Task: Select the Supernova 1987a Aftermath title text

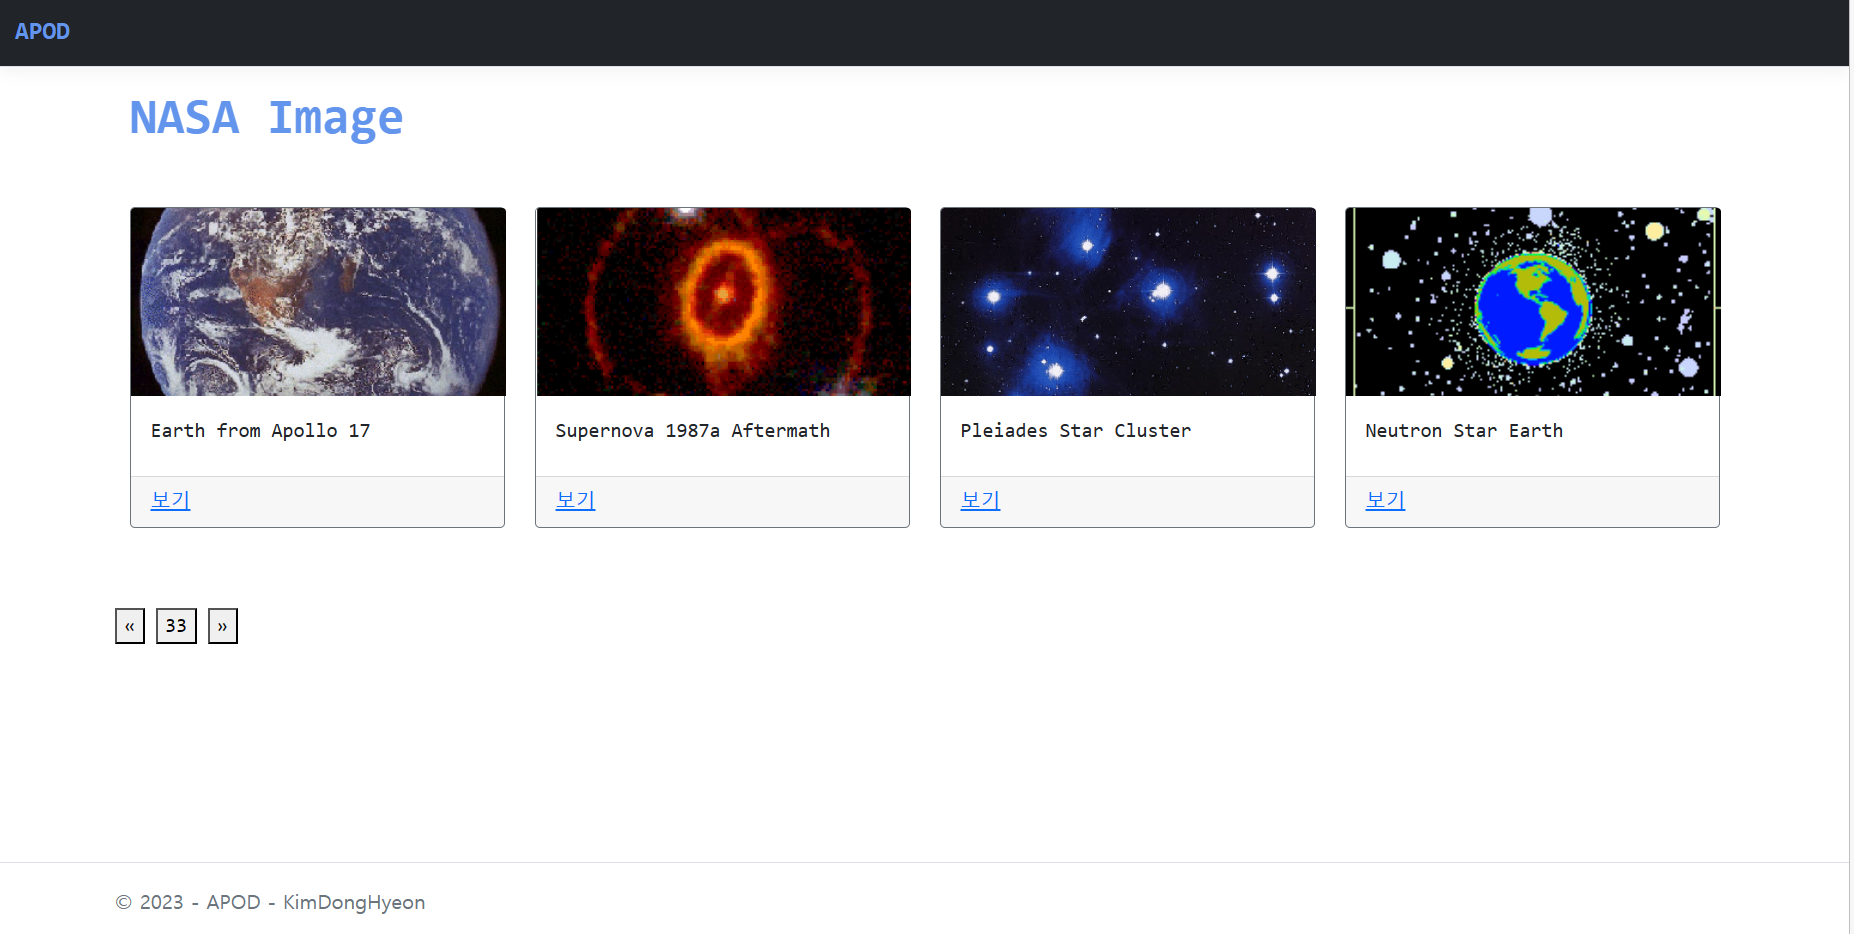Action: (693, 431)
